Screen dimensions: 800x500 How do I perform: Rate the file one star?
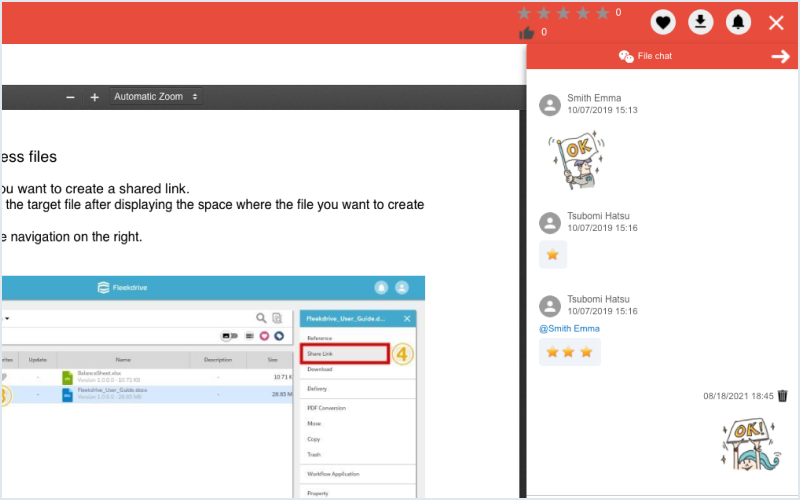[x=524, y=13]
